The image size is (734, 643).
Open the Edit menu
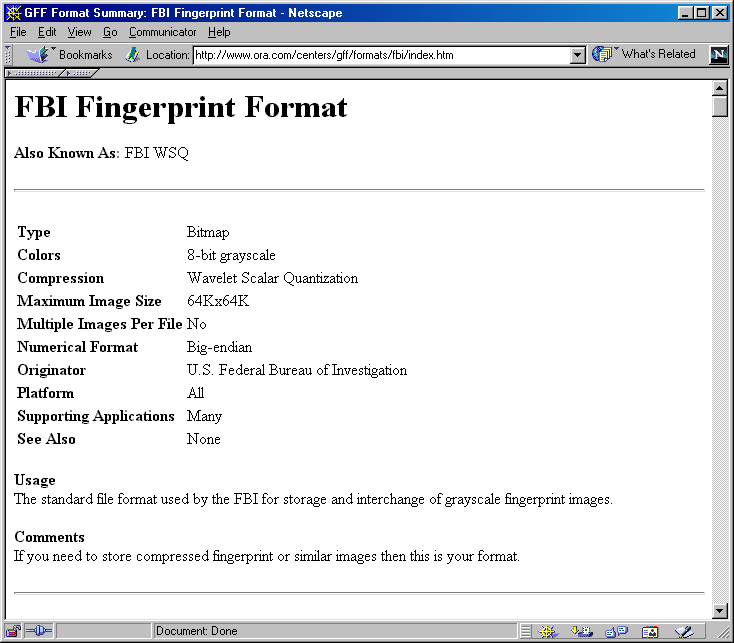47,32
